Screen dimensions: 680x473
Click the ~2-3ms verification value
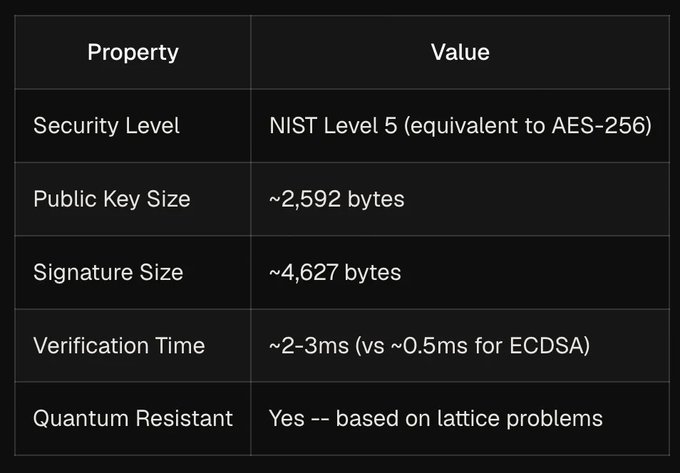click(x=429, y=346)
